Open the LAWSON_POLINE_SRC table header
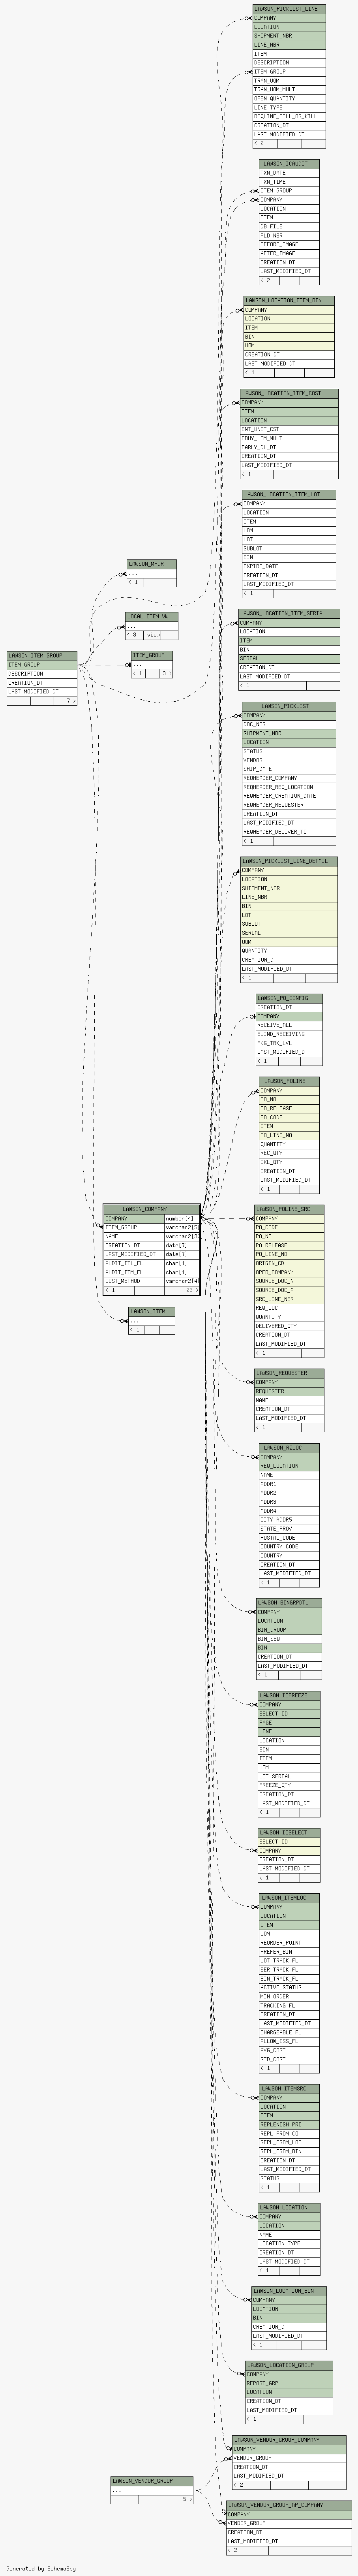358x2576 pixels. click(289, 1210)
